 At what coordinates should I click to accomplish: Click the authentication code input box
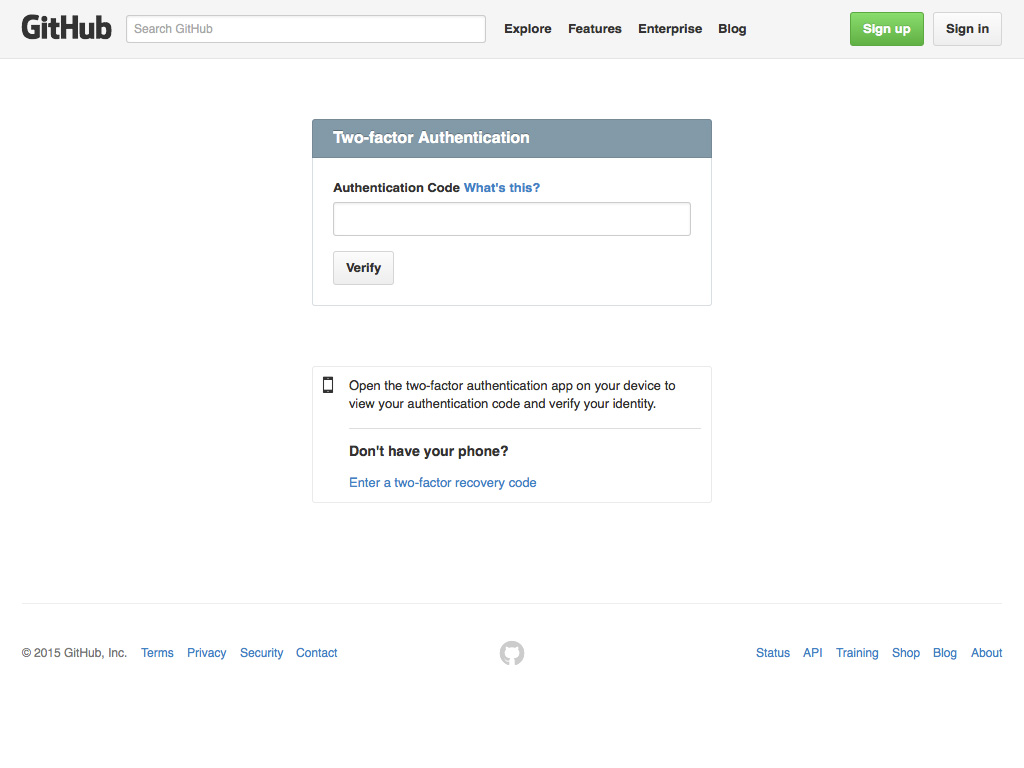[x=511, y=218]
